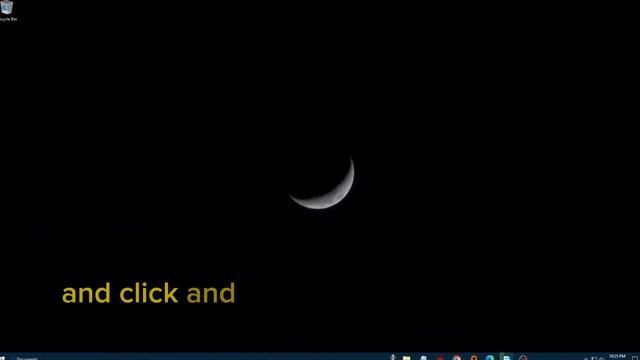The height and width of the screenshot is (360, 640).
Task: Select the Recycle Bin desktop icon
Action: [7, 10]
